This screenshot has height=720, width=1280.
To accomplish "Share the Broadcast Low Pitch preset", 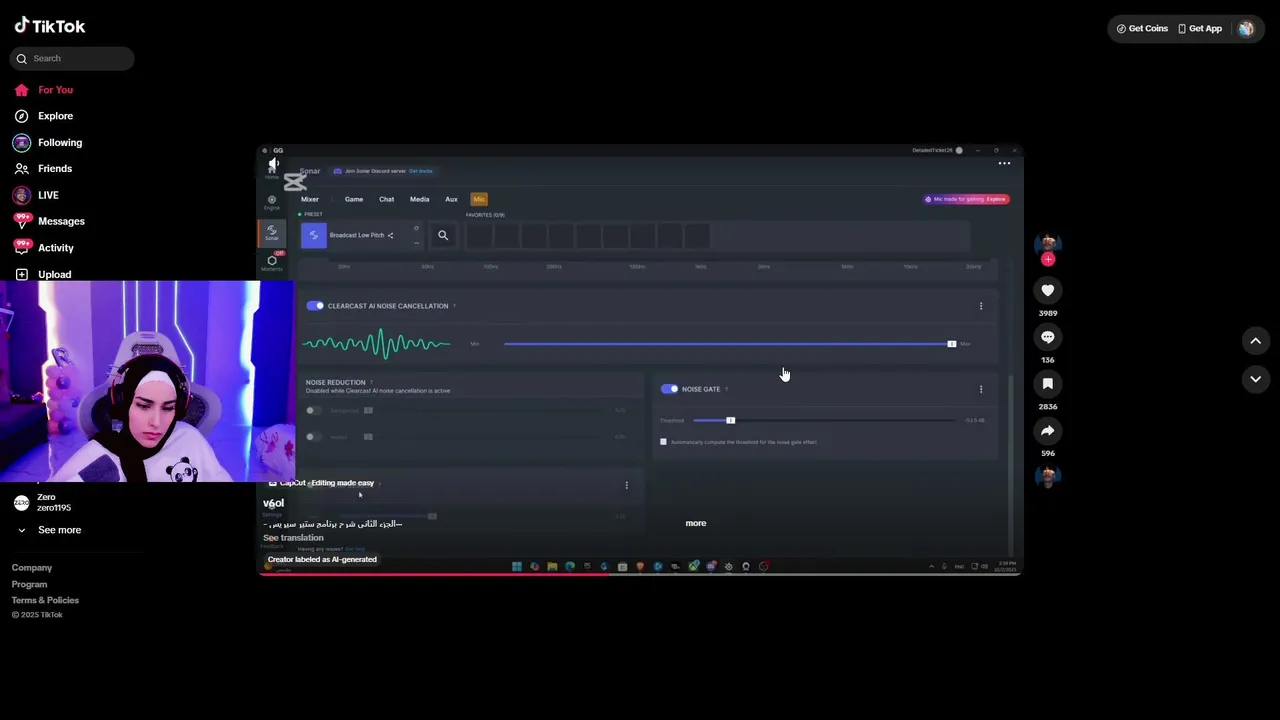I will coord(390,236).
